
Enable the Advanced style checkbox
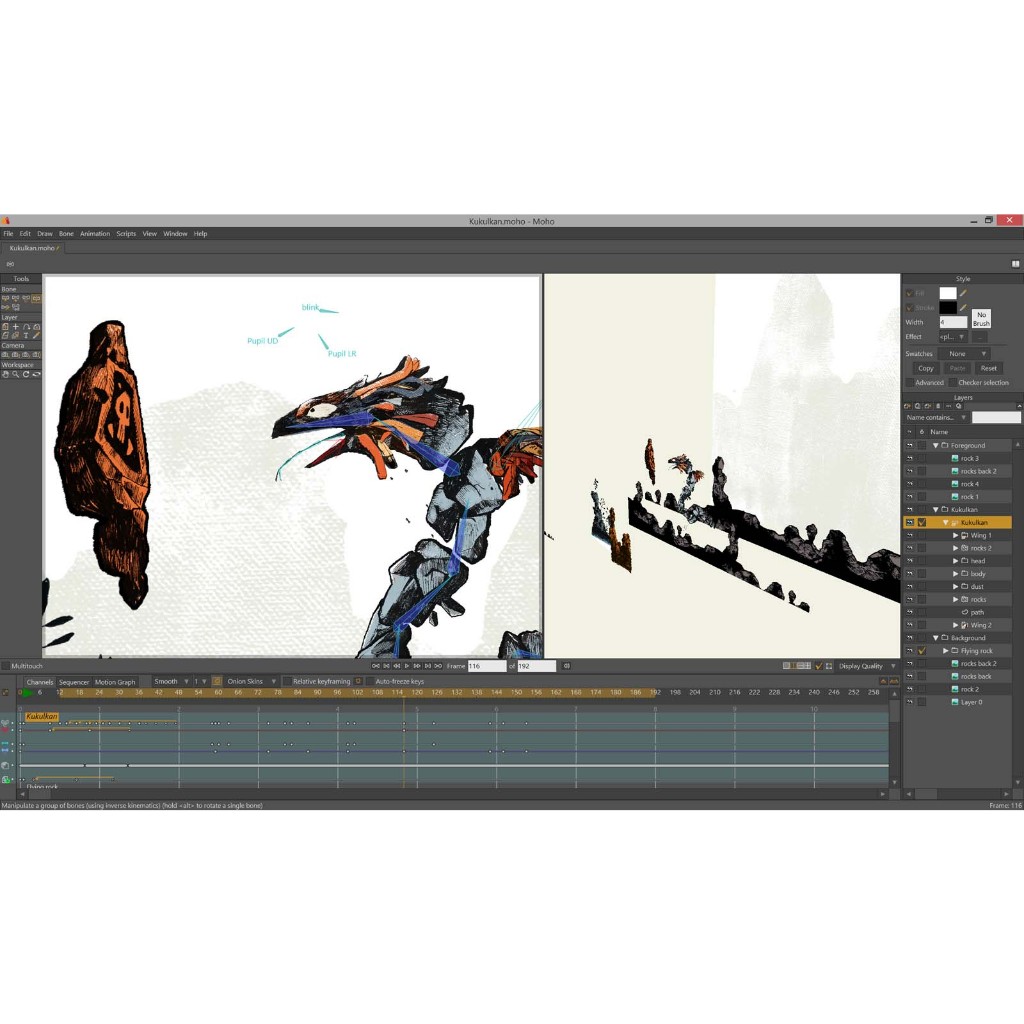pos(910,383)
